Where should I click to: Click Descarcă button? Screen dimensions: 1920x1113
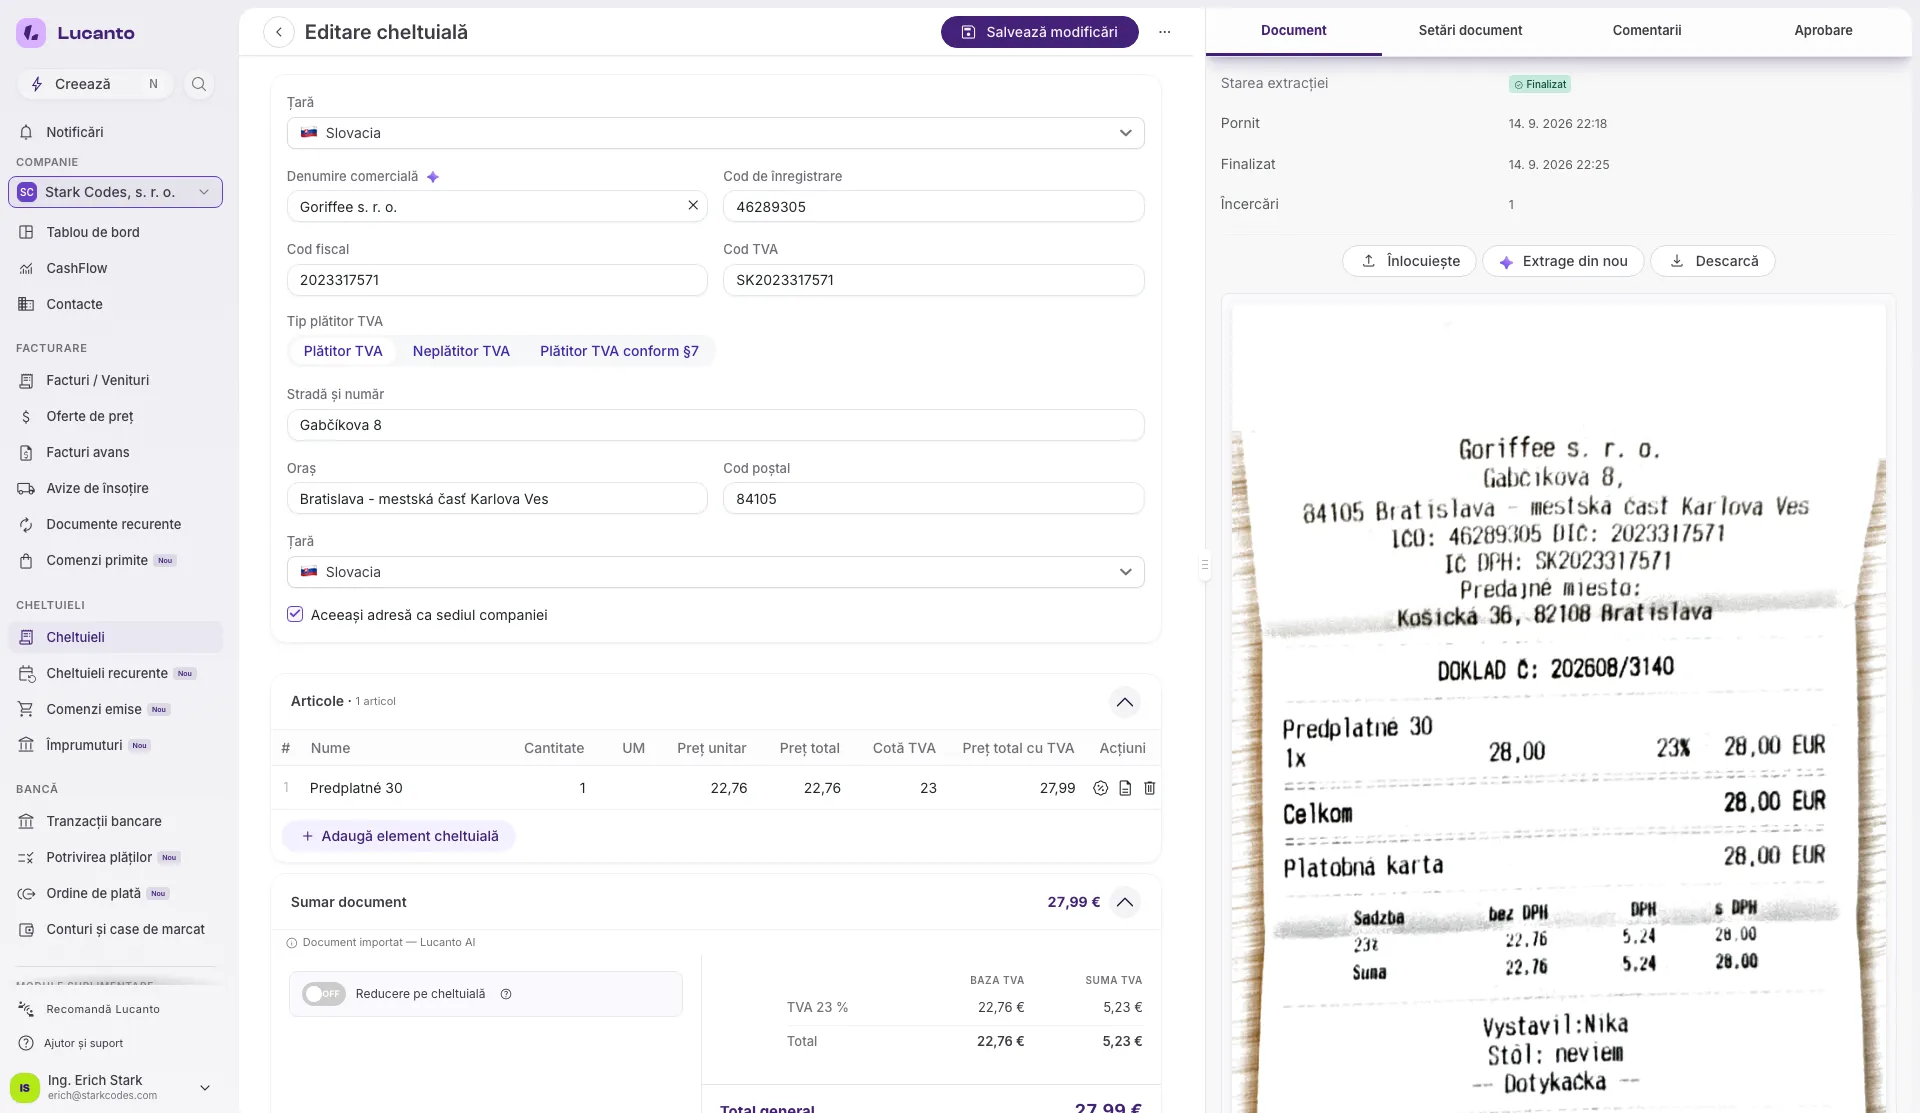click(1713, 261)
